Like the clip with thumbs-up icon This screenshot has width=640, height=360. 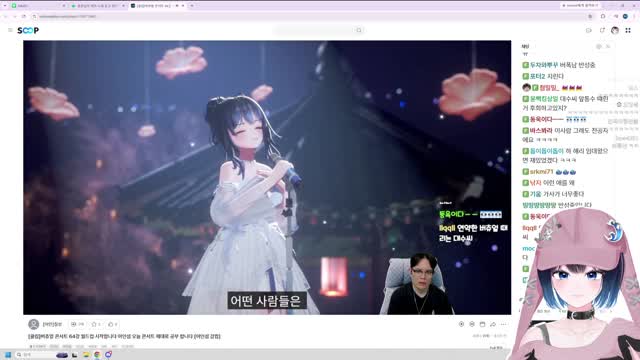click(x=110, y=324)
